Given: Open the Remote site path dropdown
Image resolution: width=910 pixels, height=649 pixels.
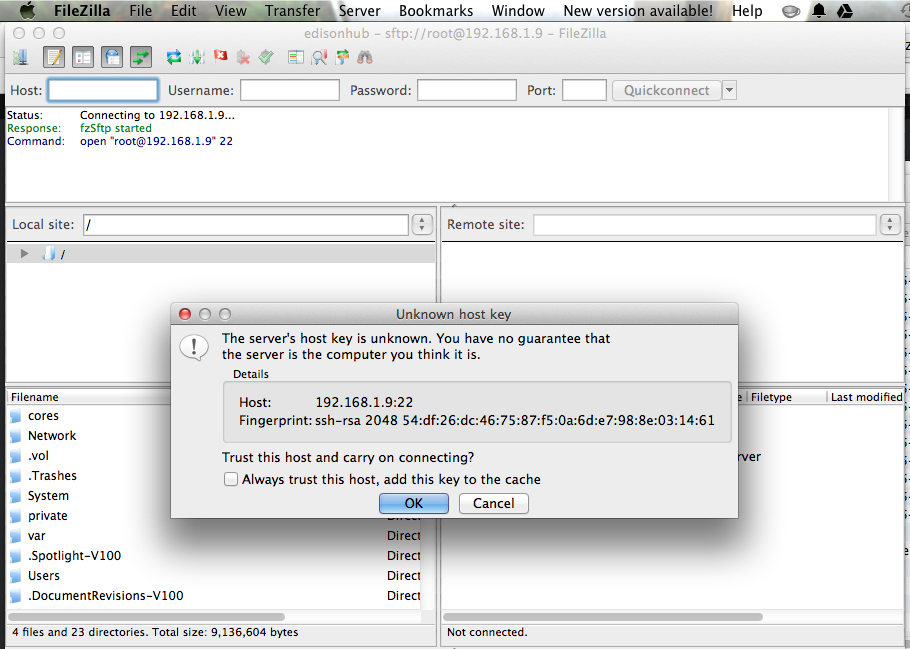Looking at the screenshot, I should (x=890, y=225).
